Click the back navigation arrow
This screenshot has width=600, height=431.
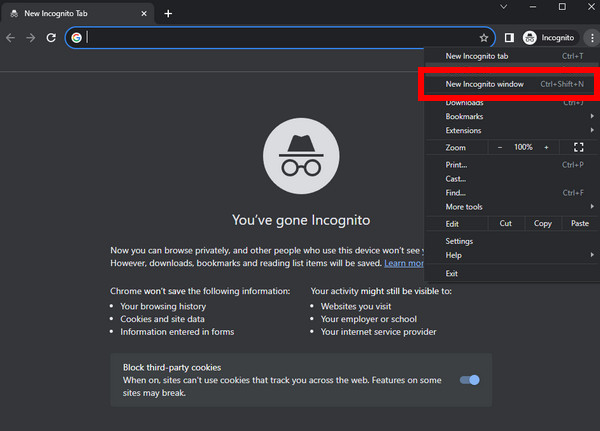[x=10, y=38]
